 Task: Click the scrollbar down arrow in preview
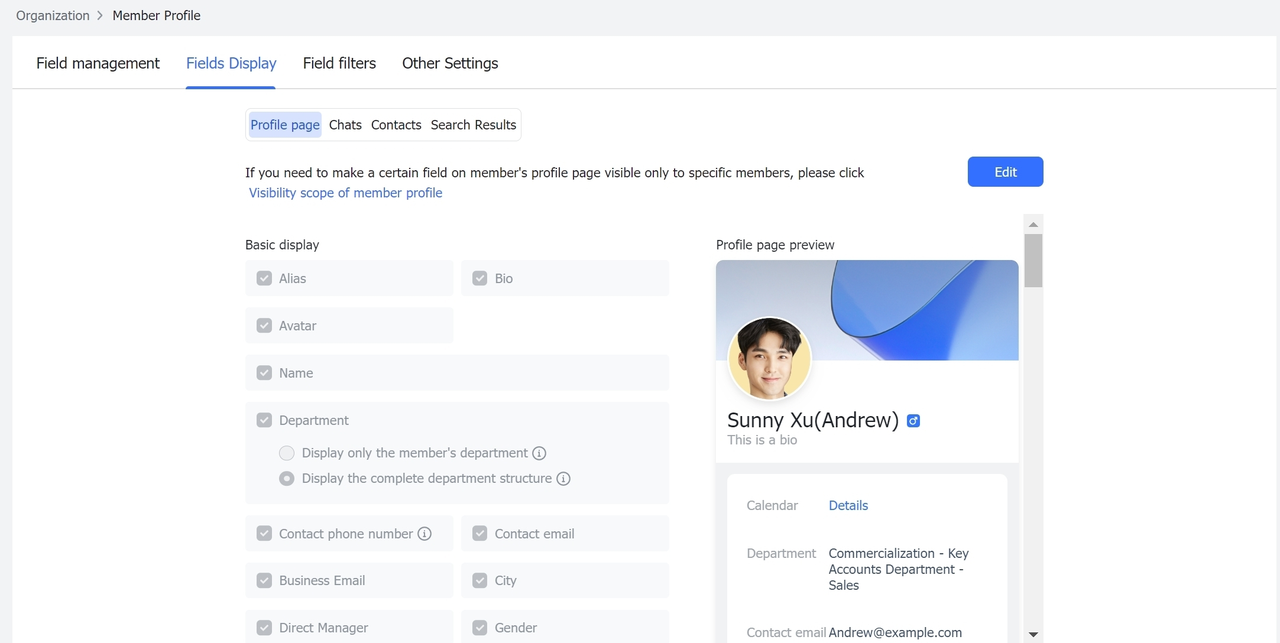coord(1033,634)
